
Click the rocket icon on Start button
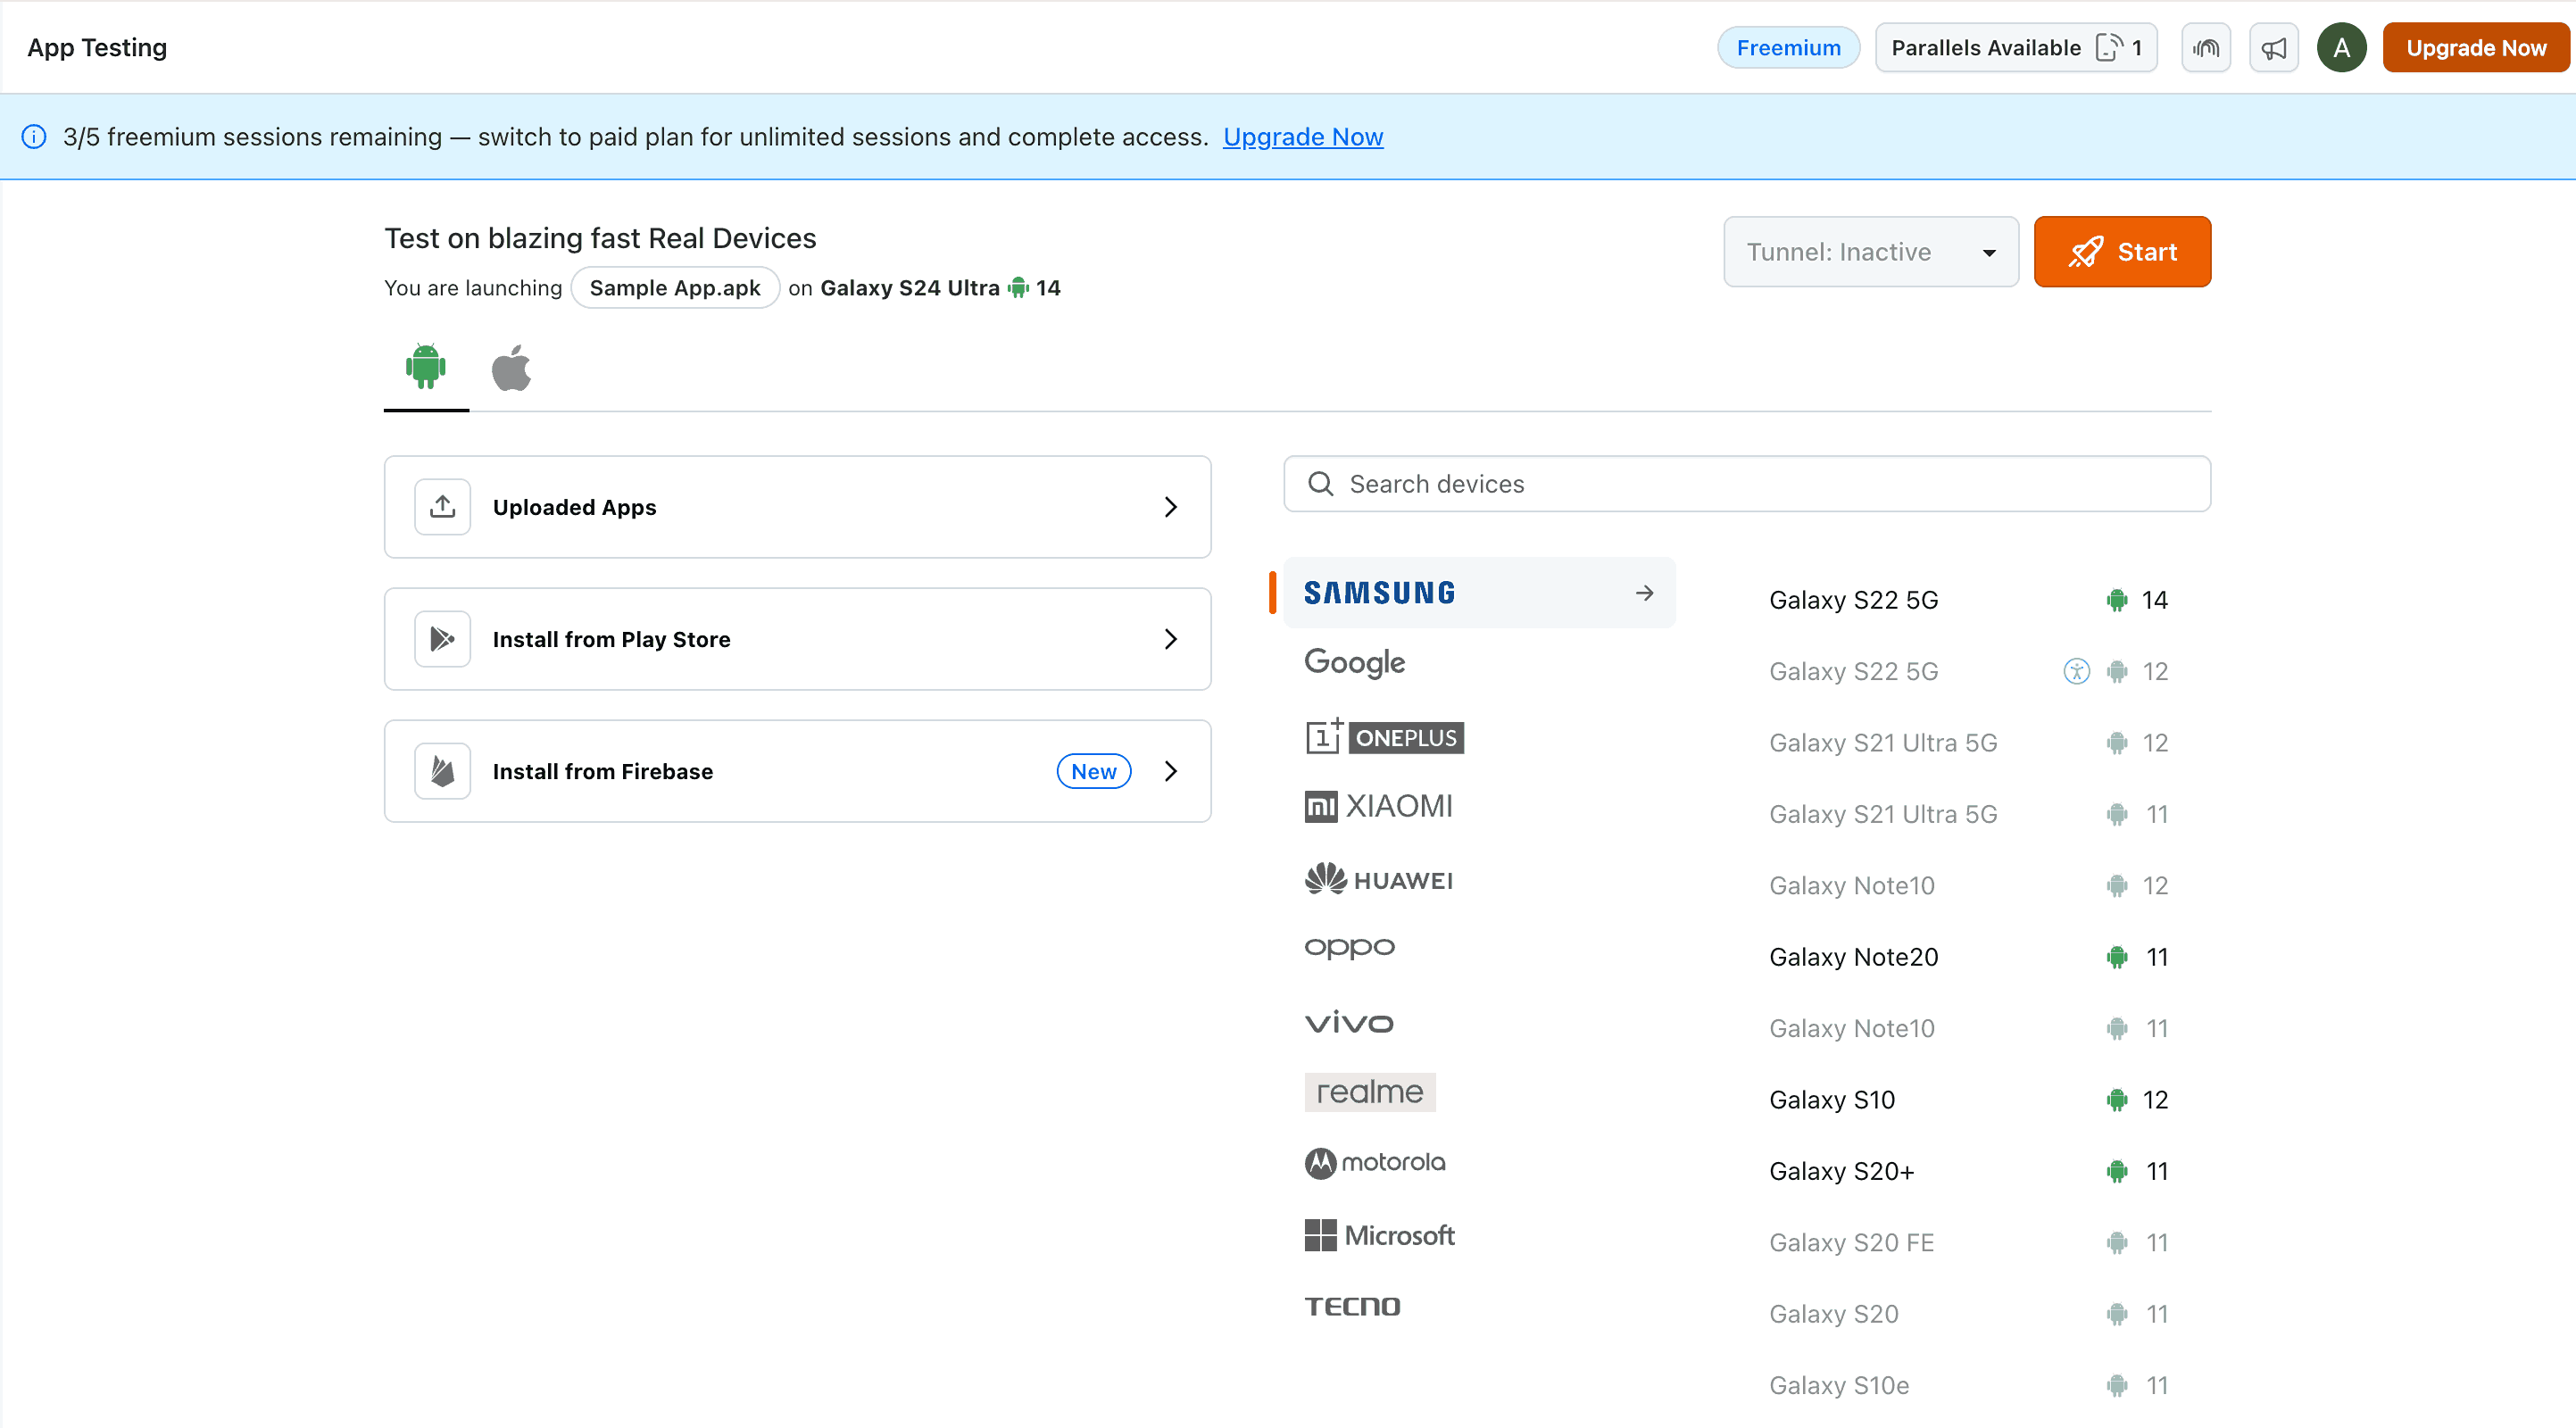[2086, 252]
